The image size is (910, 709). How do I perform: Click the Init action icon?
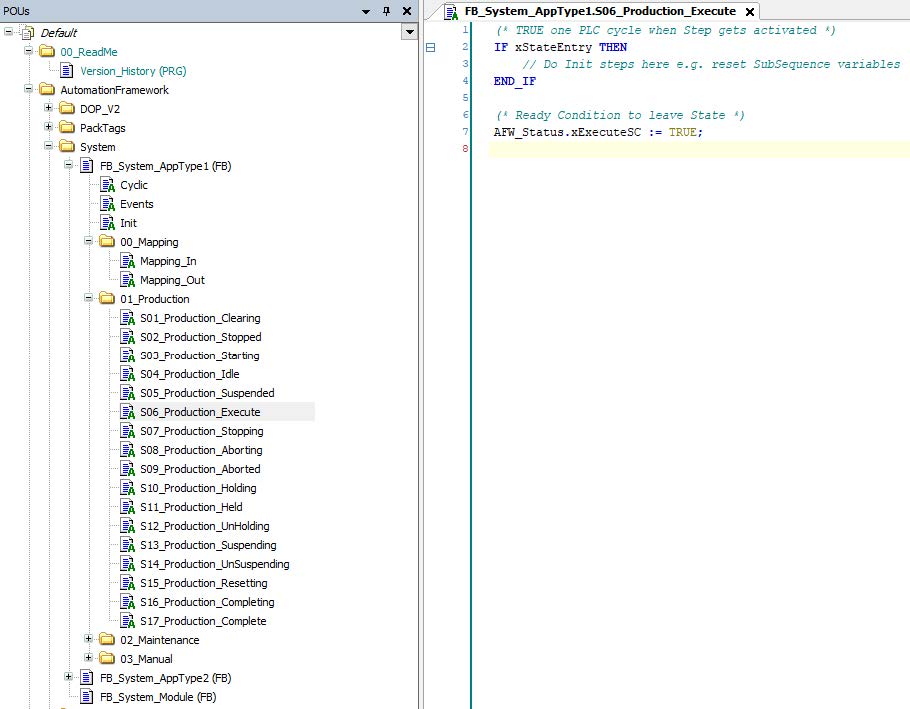click(x=108, y=223)
